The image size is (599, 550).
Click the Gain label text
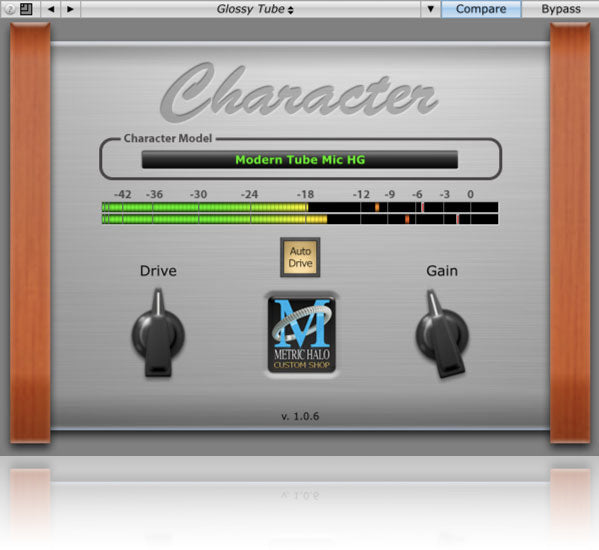coord(442,271)
